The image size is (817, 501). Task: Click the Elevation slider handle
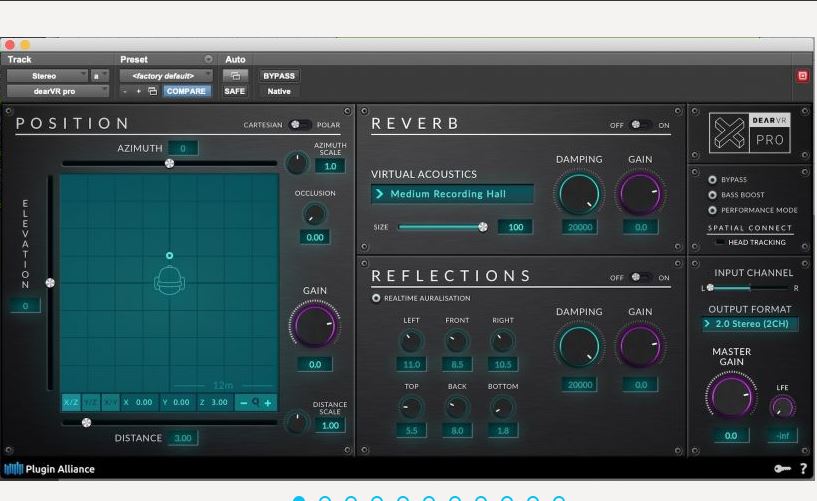coord(50,283)
